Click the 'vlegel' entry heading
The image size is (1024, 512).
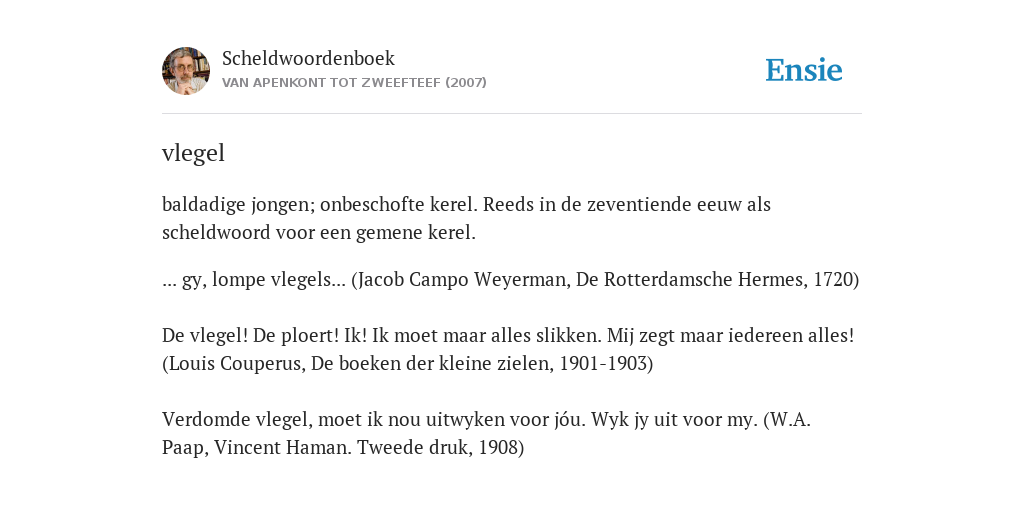point(193,153)
